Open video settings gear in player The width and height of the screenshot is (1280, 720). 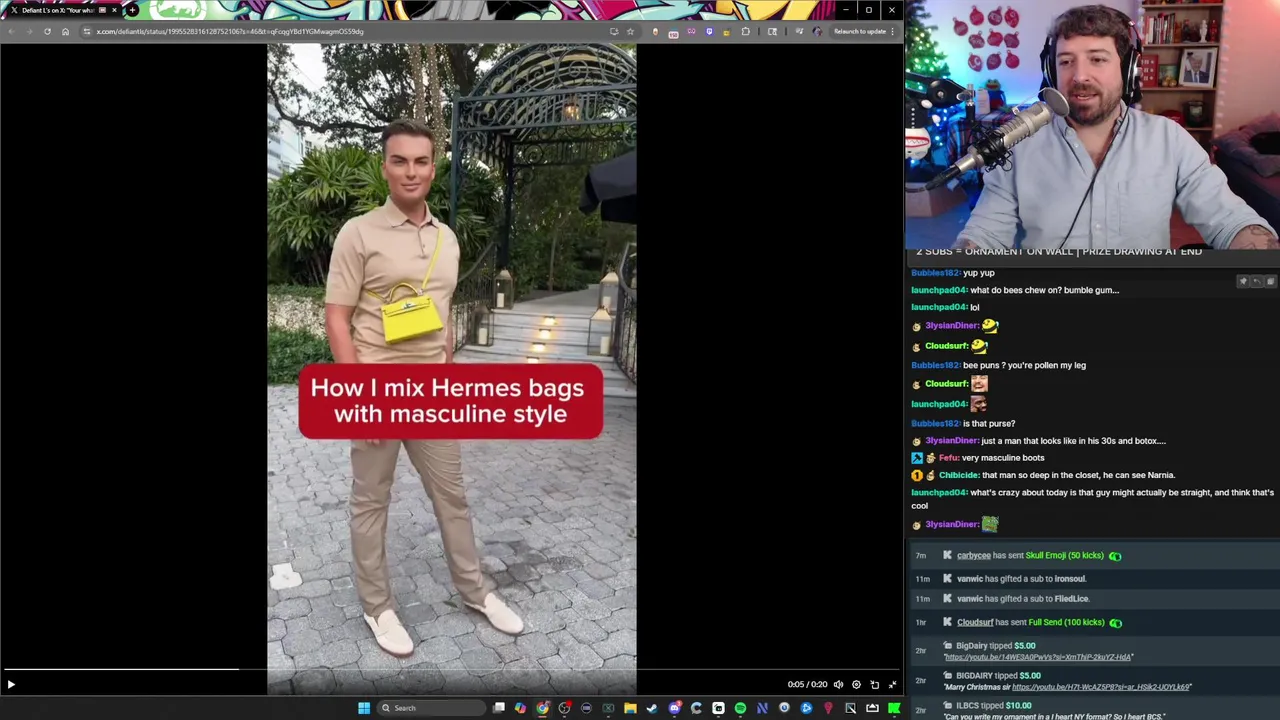pyautogui.click(x=856, y=685)
